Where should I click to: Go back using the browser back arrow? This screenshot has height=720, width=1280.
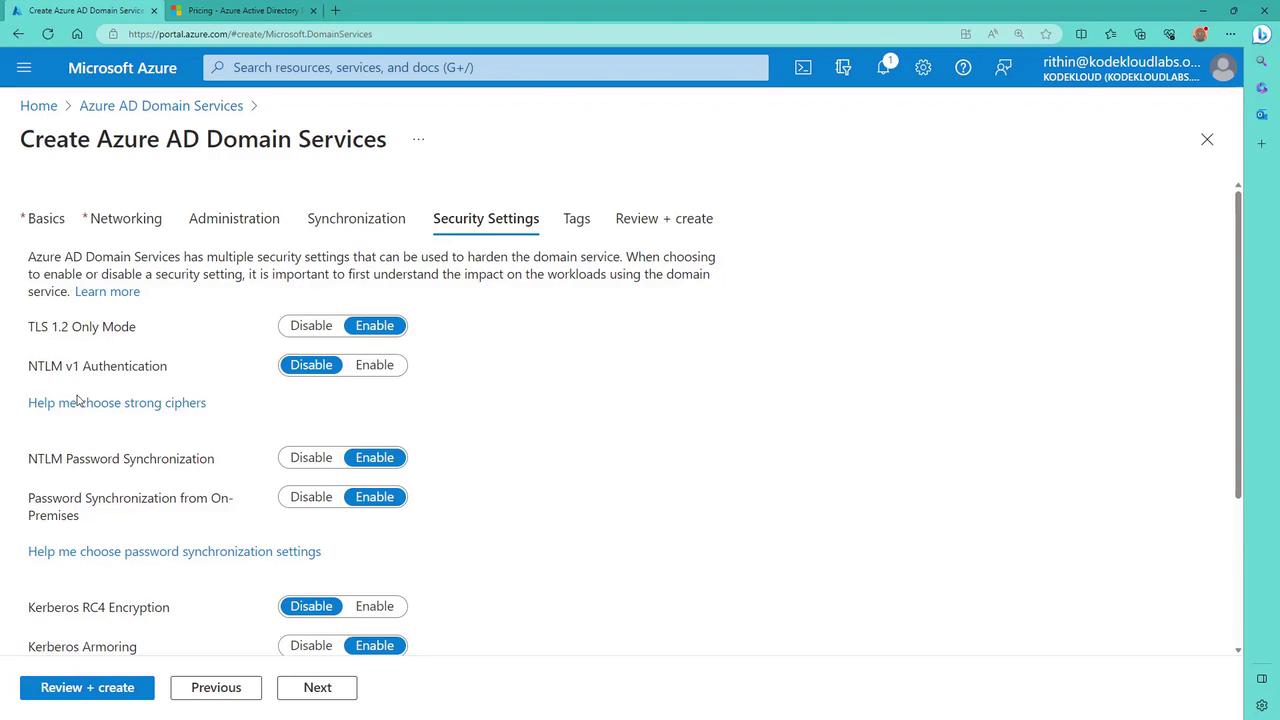[x=18, y=34]
